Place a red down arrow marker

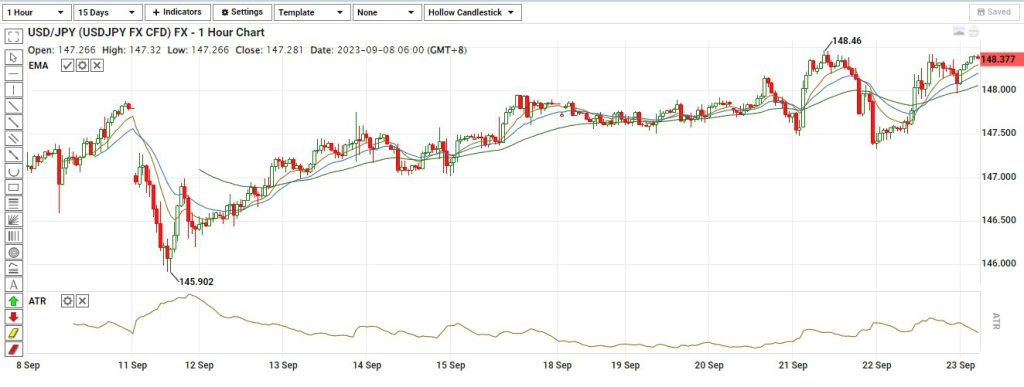click(14, 317)
